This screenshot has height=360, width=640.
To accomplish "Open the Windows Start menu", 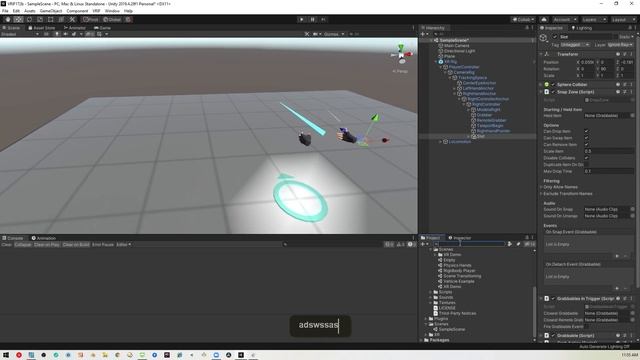I will (x=6, y=355).
